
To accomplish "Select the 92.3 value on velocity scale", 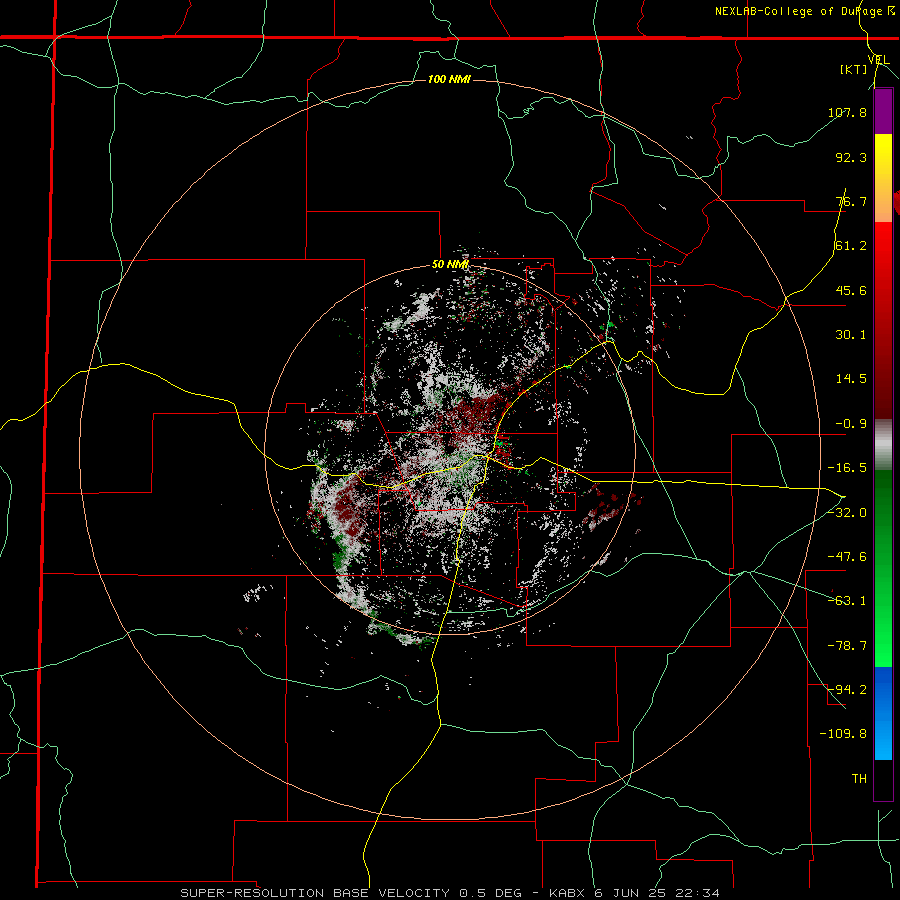I will [851, 157].
